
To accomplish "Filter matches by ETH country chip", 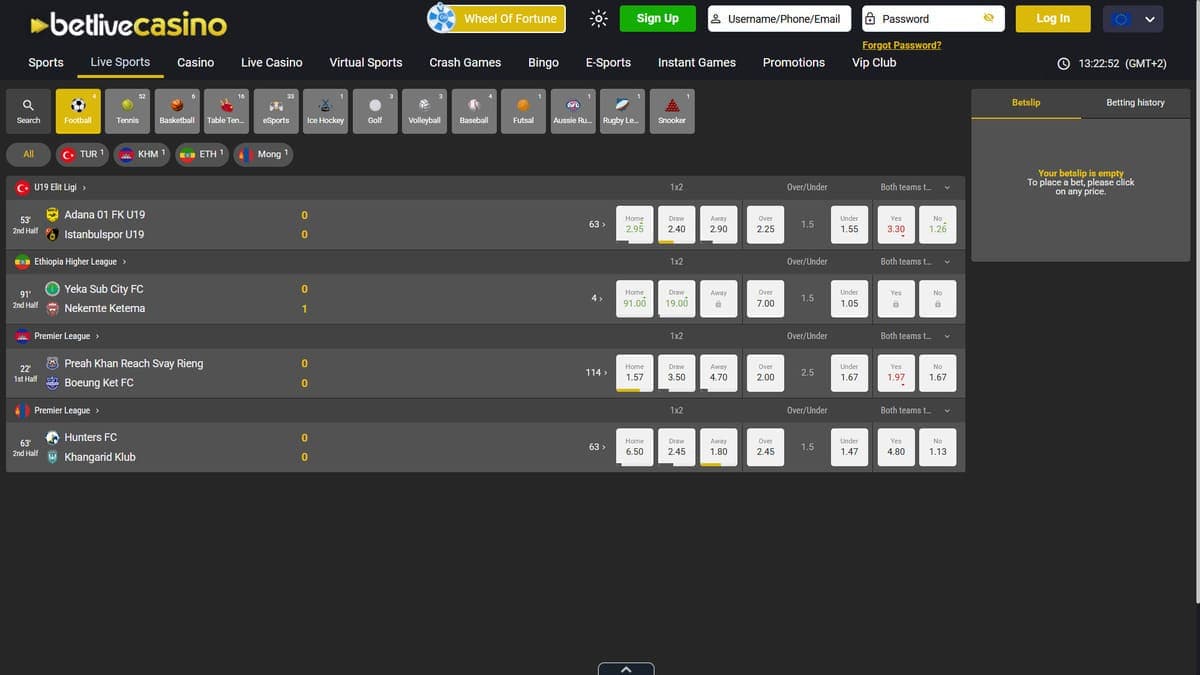I will (x=201, y=154).
